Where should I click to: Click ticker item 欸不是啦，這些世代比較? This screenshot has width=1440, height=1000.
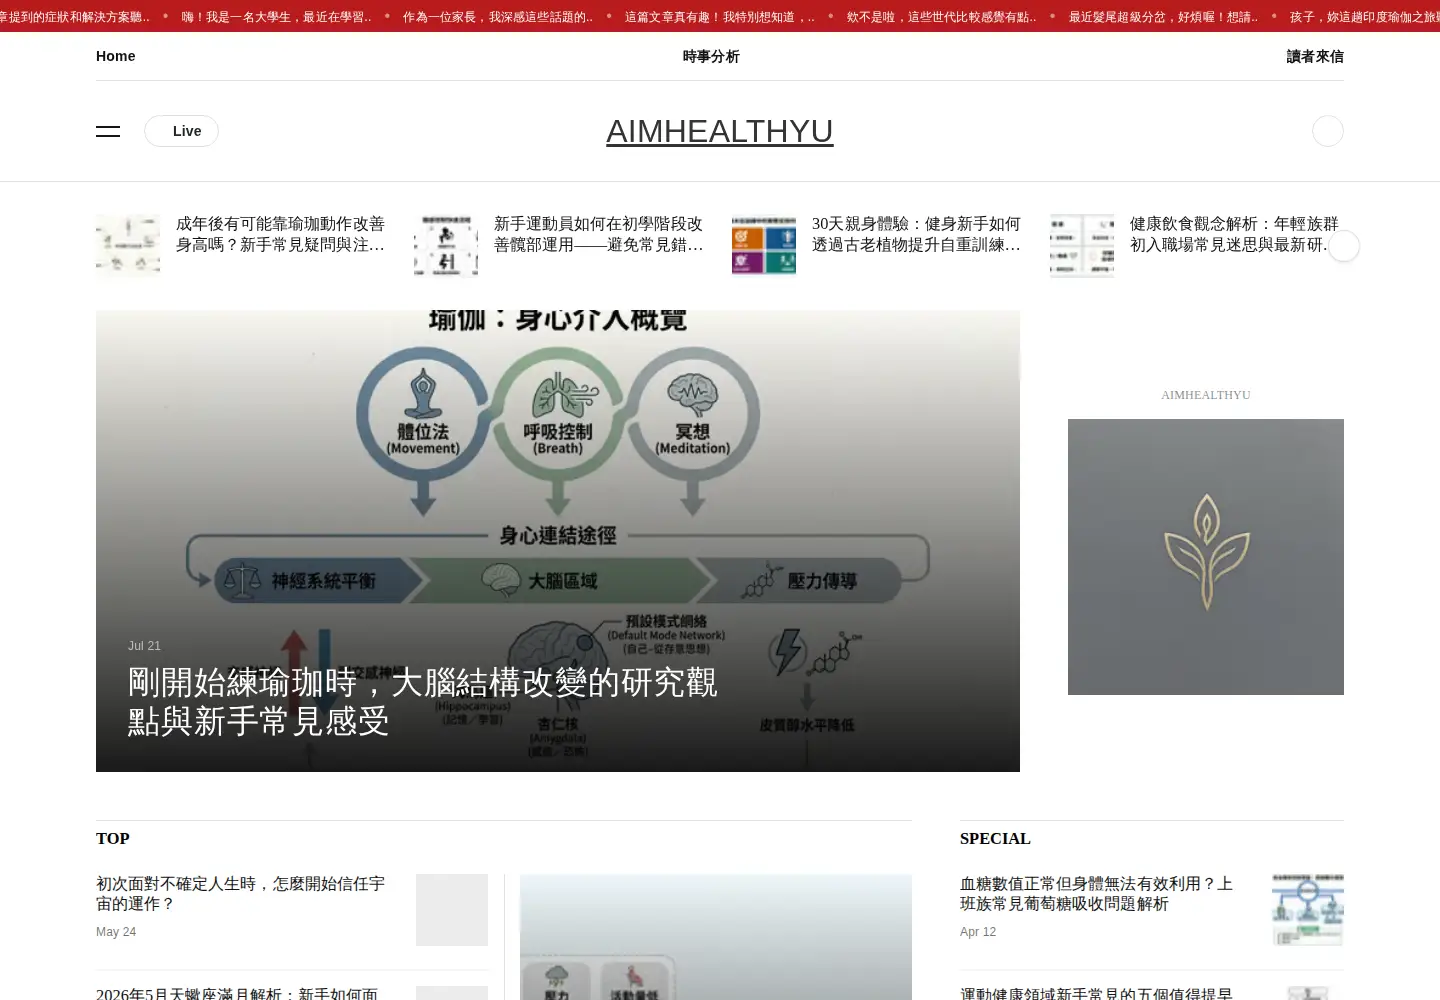point(942,17)
